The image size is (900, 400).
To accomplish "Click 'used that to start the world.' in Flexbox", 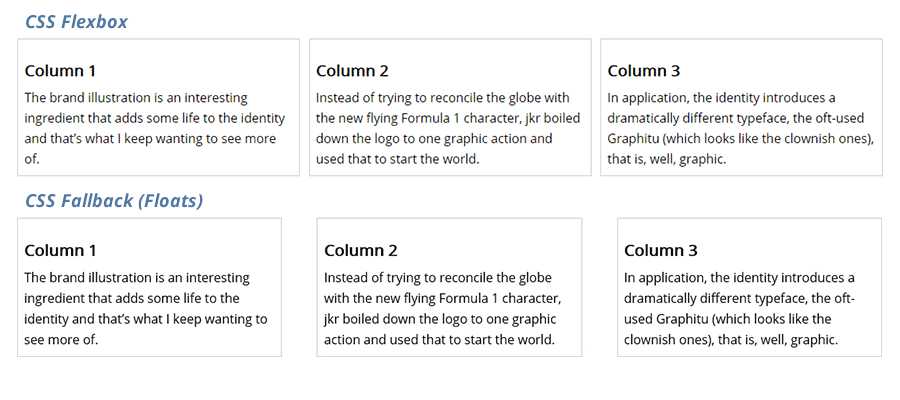I will tap(398, 159).
